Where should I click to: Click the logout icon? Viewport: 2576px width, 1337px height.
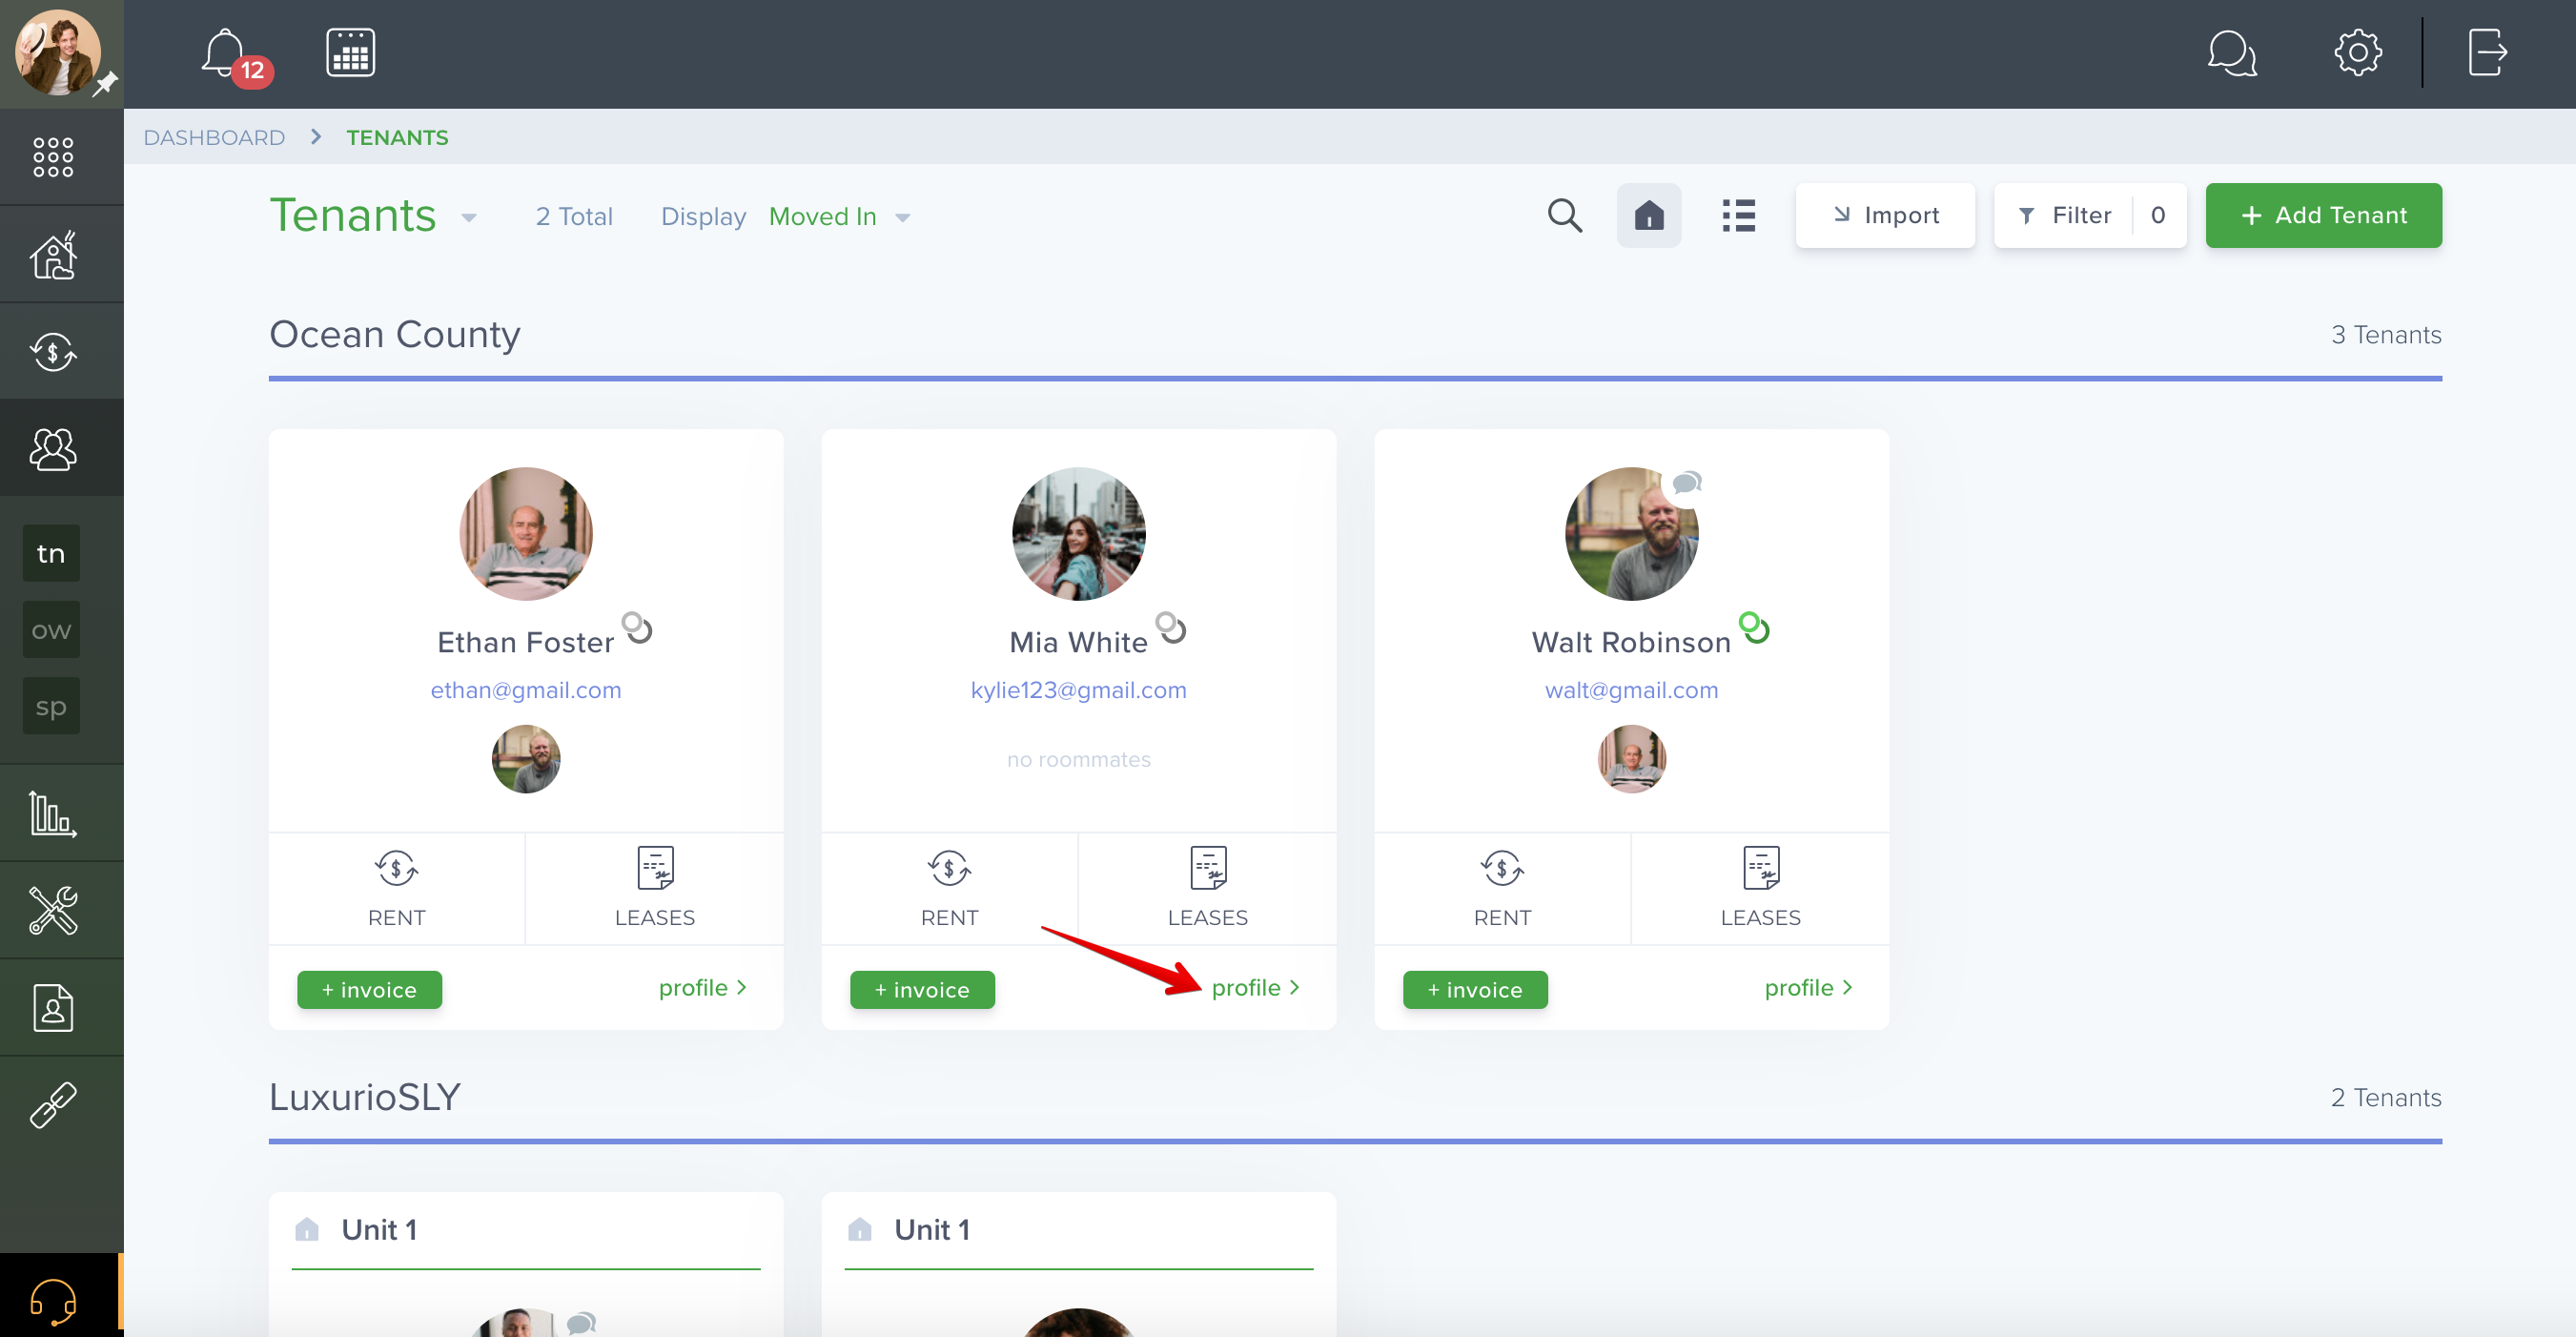[x=2488, y=52]
